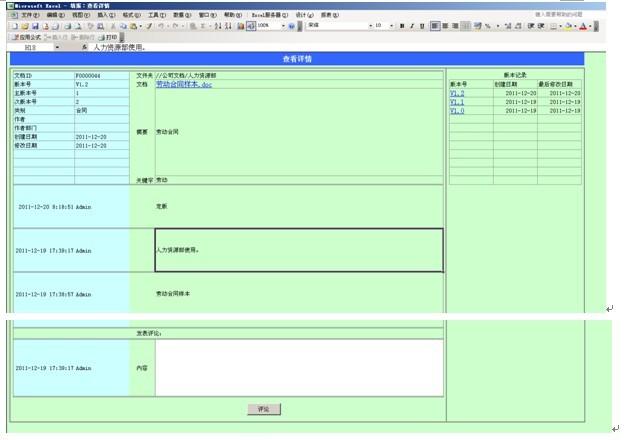Click the Undo arrow icon
The image size is (626, 440).
161,26
